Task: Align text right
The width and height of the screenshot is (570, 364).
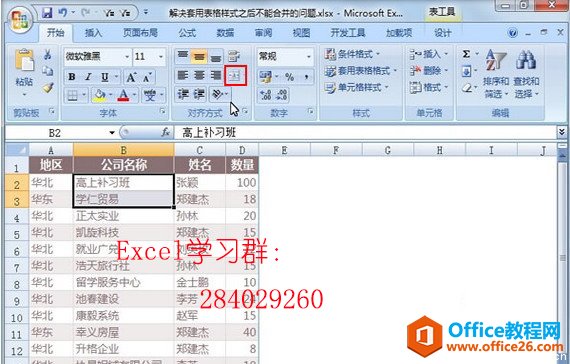Action: click(x=216, y=76)
